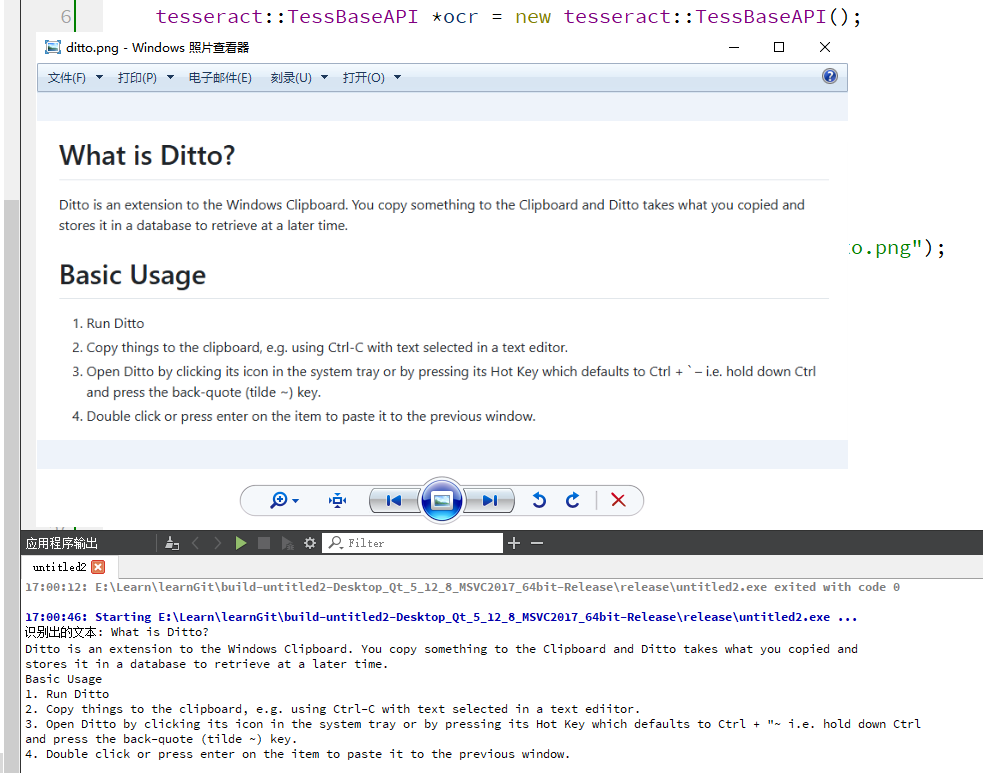
Task: Open the 打印(P) menu
Action: (x=137, y=78)
